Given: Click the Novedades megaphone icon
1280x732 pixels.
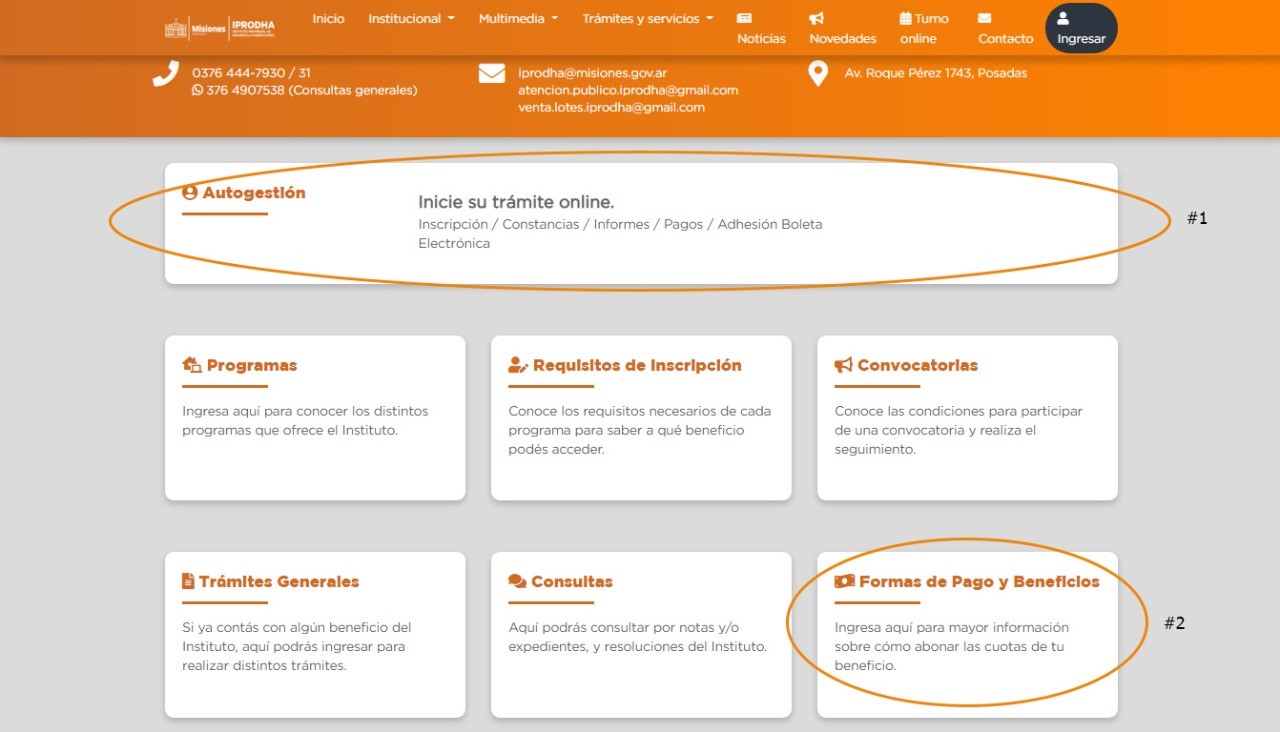Looking at the screenshot, I should [817, 18].
